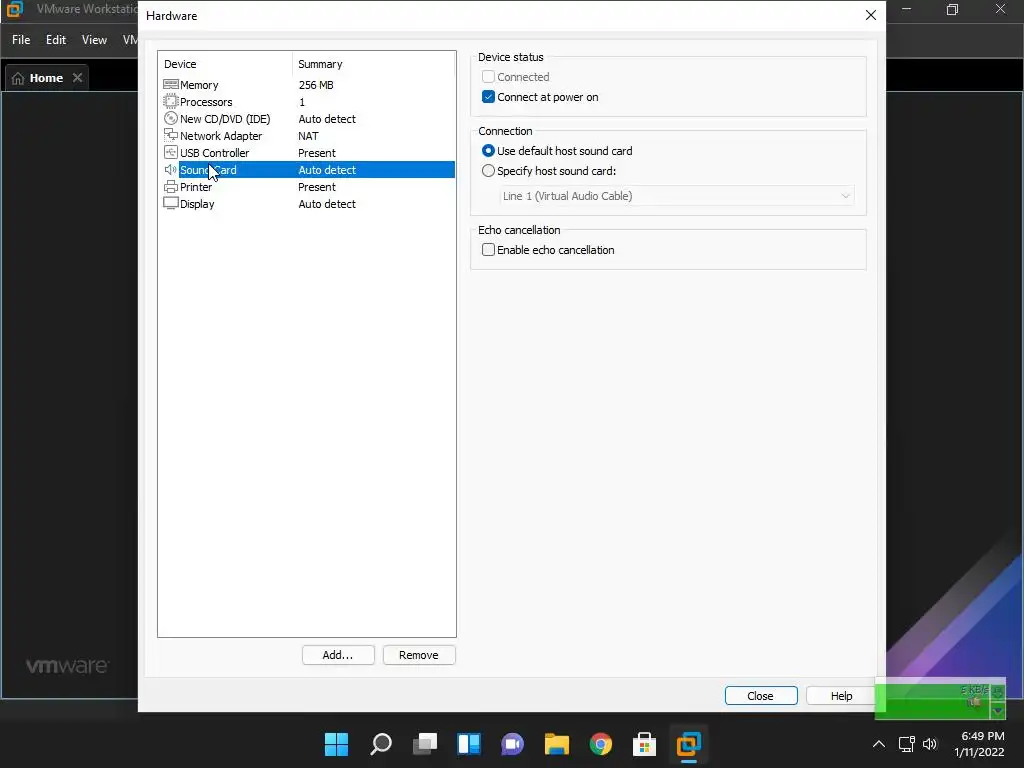The image size is (1024, 768).
Task: Select the 'Sound Card' row label
Action: pyautogui.click(x=208, y=170)
